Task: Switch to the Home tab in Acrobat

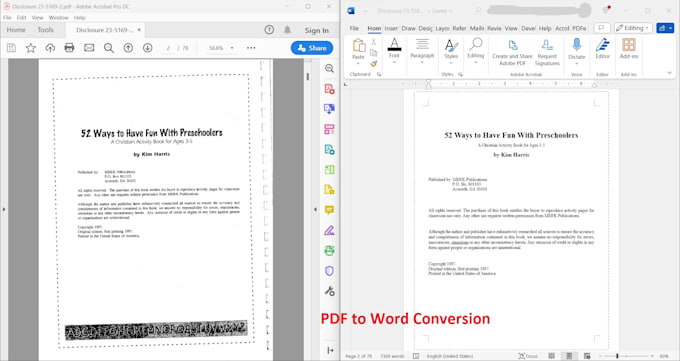Action: pyautogui.click(x=16, y=30)
